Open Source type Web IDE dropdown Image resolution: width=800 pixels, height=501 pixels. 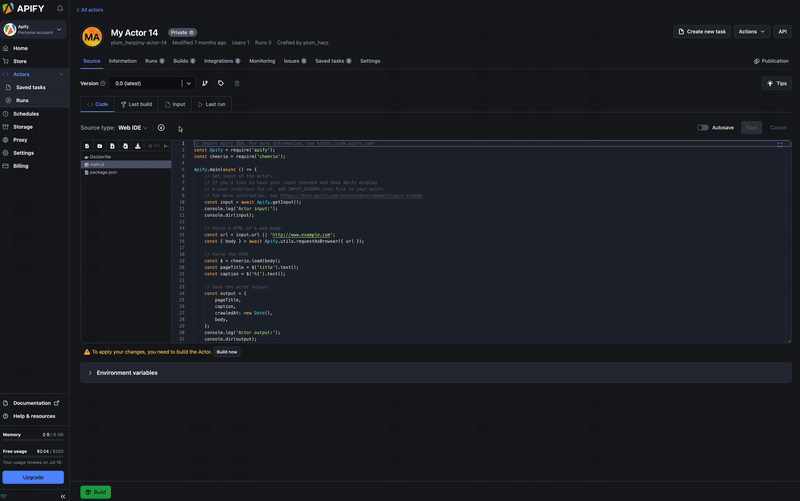132,128
